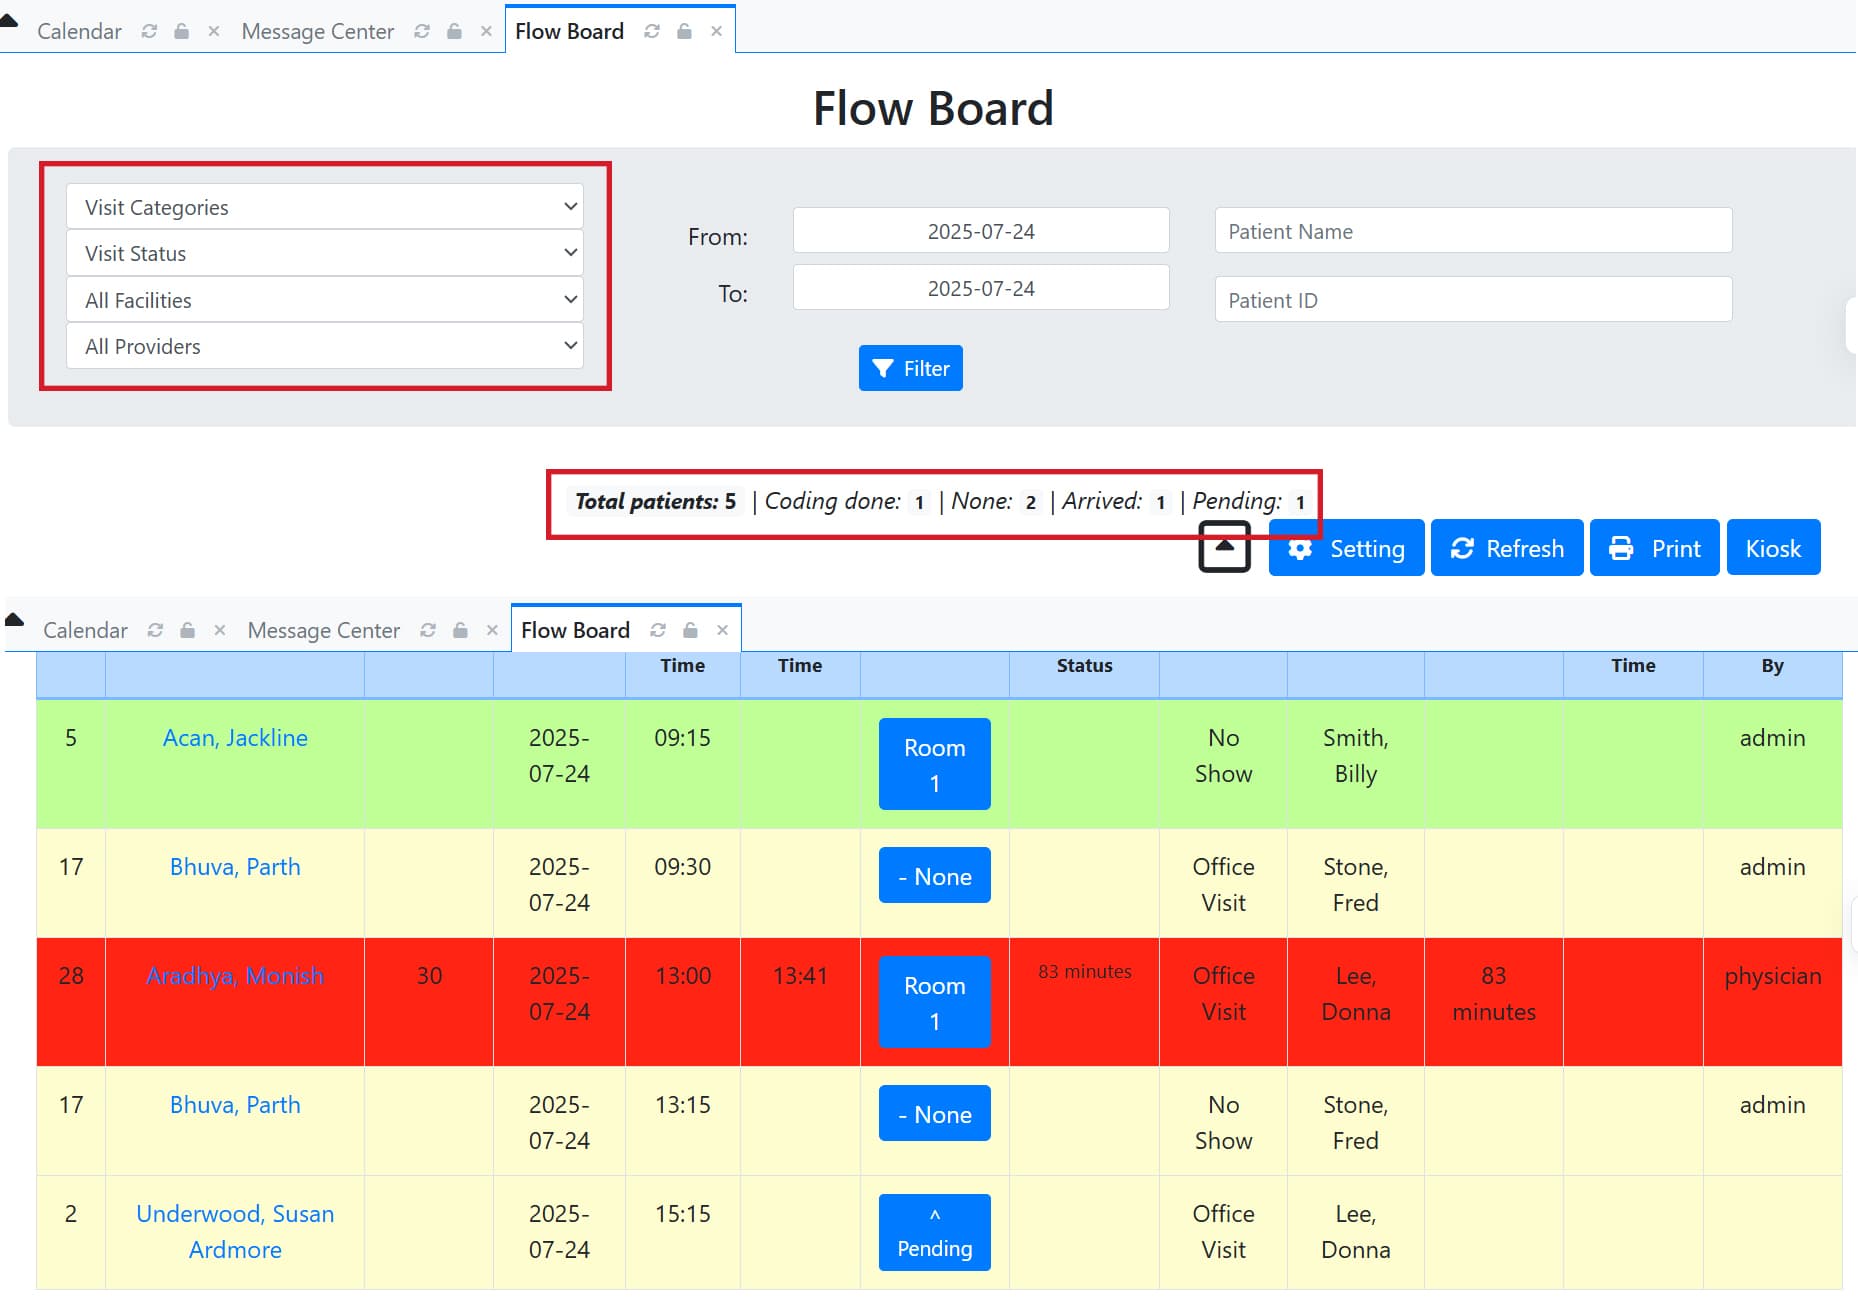Lock icon on top Flow Board tab
This screenshot has height=1304, width=1858.
(684, 31)
